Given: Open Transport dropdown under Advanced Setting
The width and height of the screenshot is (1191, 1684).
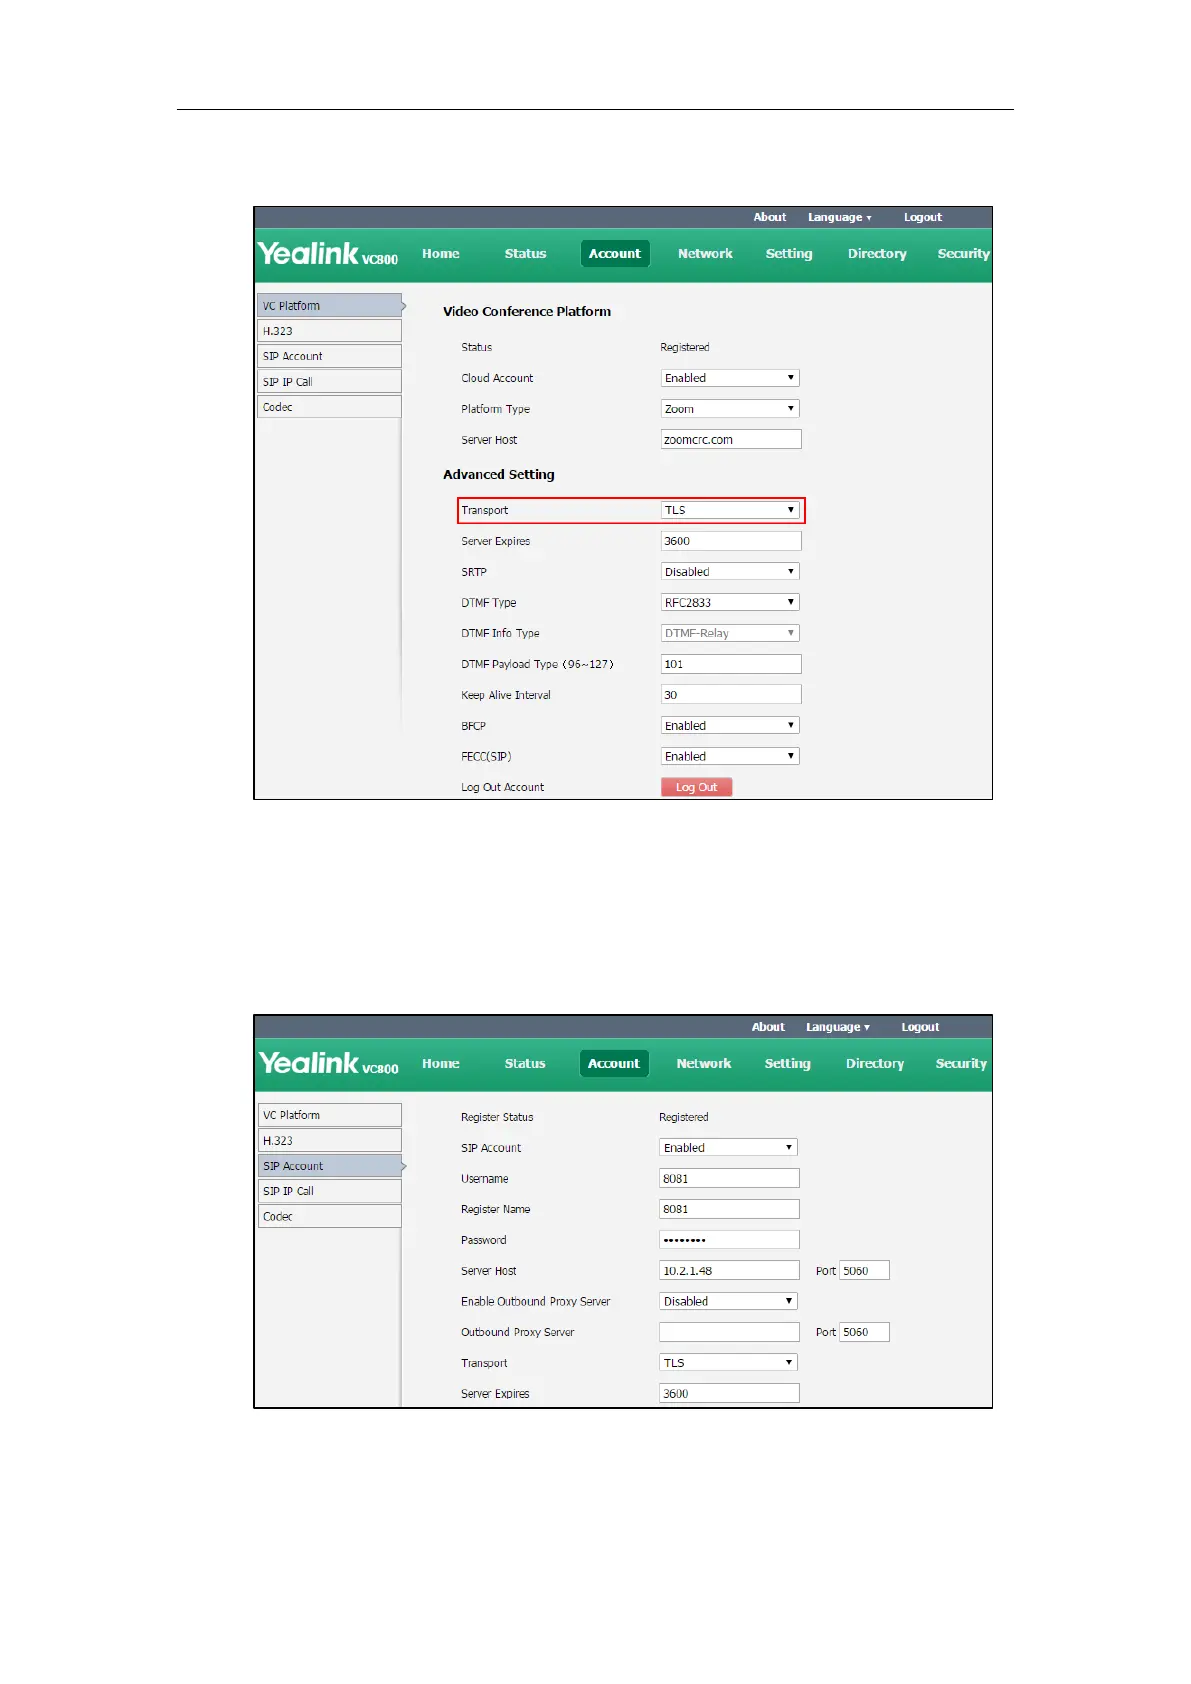Looking at the screenshot, I should [x=730, y=510].
